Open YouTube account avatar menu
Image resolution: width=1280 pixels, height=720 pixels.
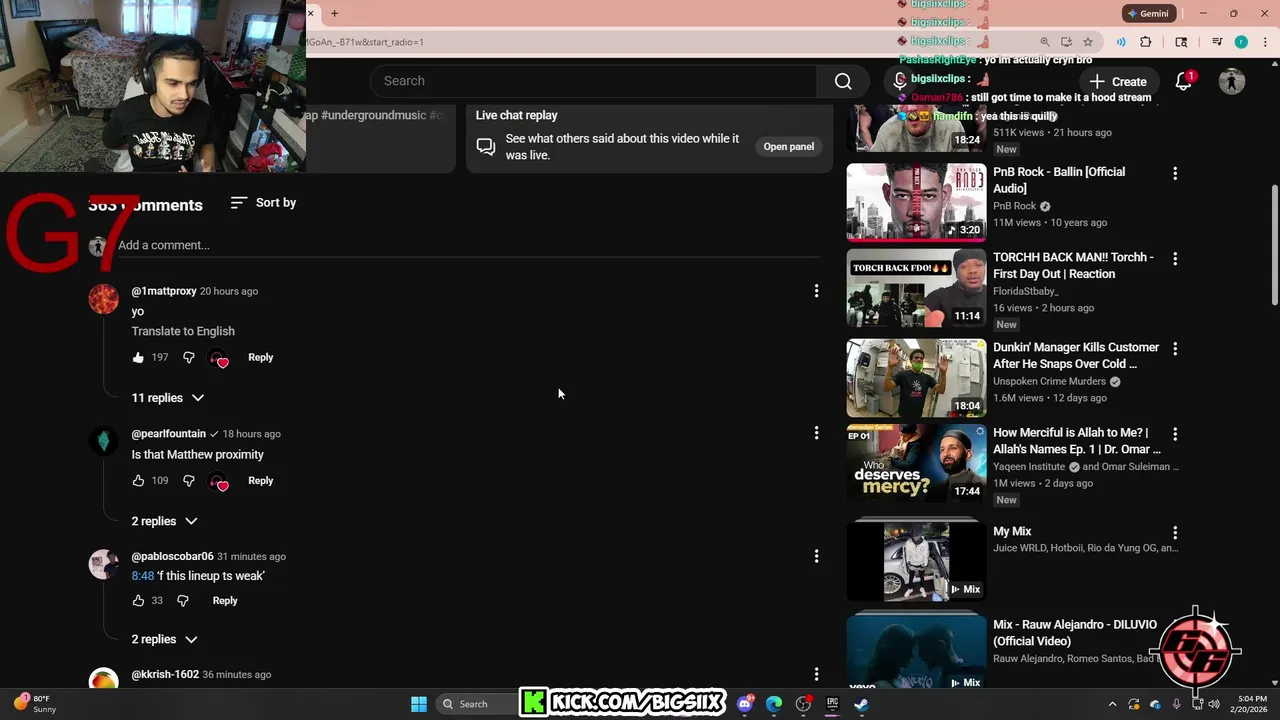pyautogui.click(x=1232, y=82)
